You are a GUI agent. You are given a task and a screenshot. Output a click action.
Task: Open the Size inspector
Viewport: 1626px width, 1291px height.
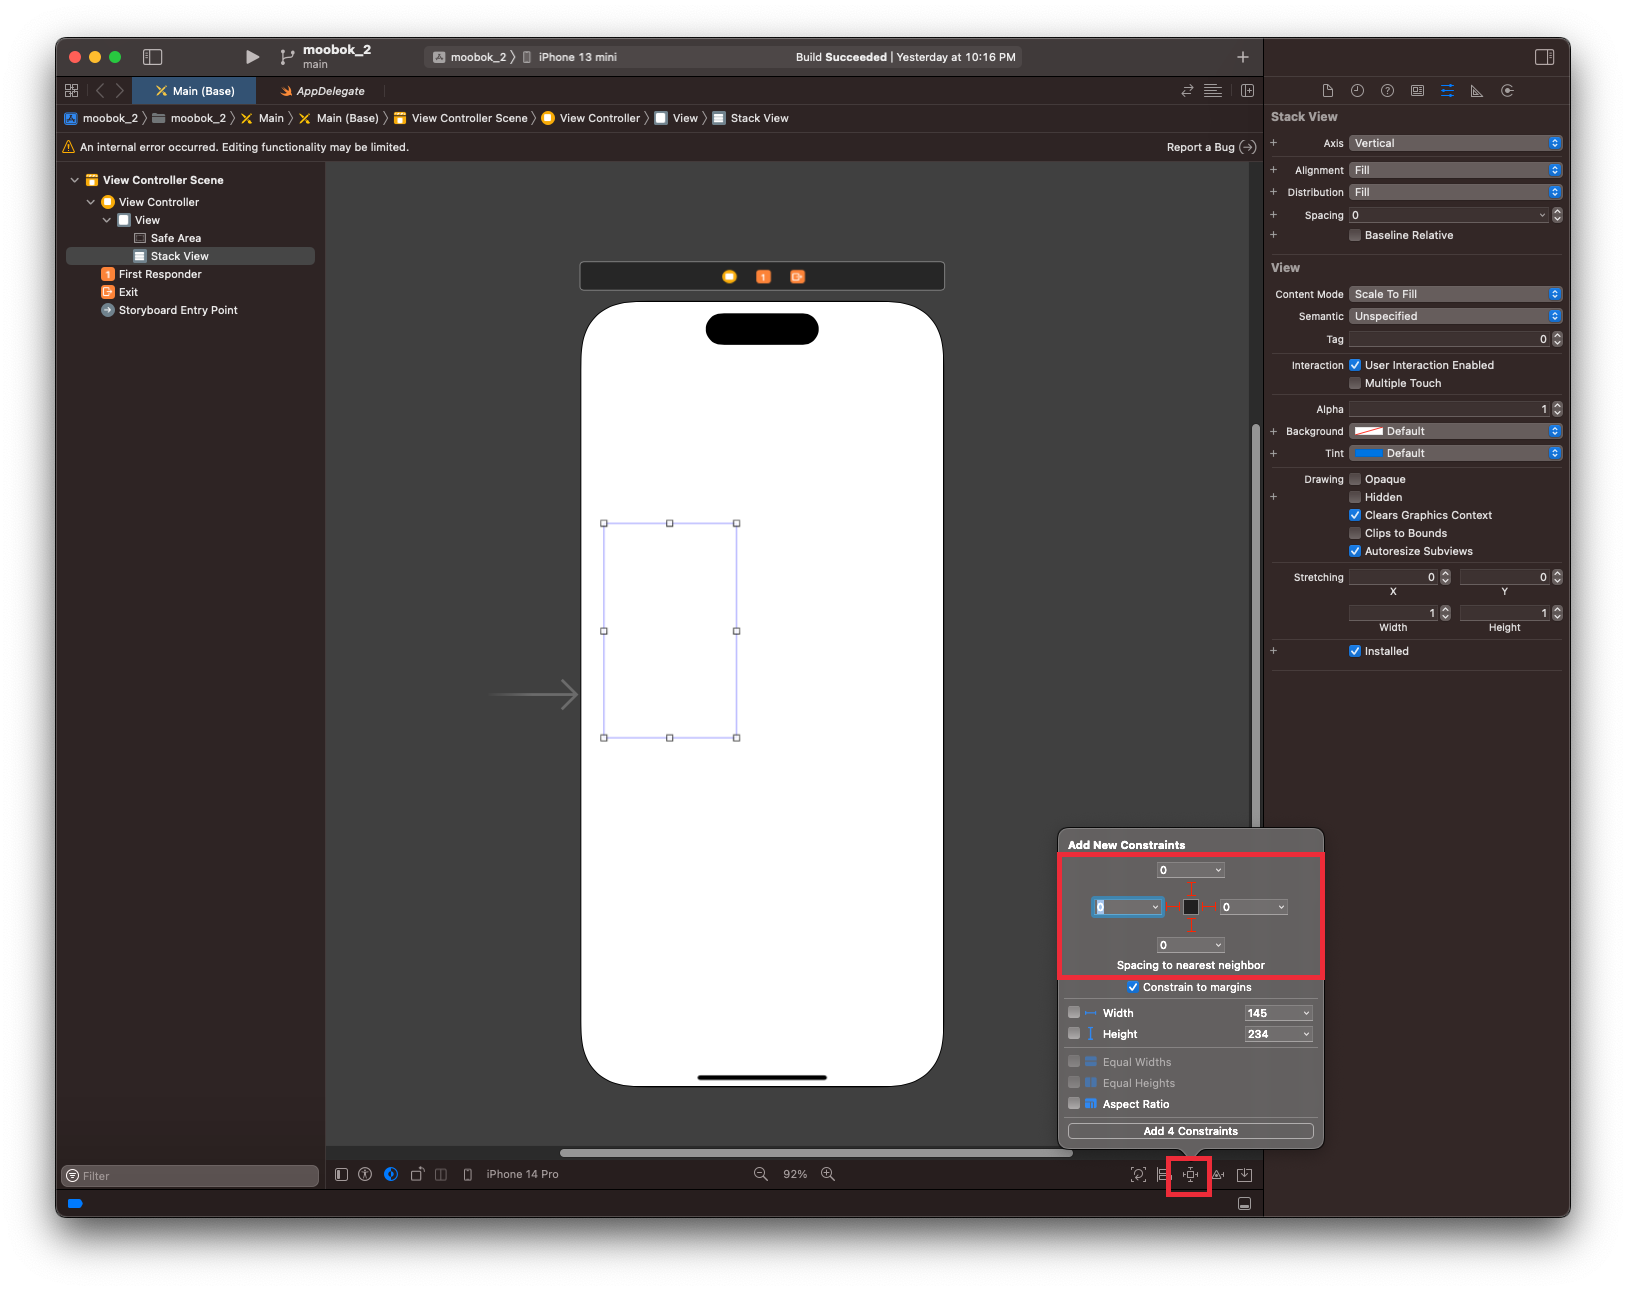tap(1477, 91)
